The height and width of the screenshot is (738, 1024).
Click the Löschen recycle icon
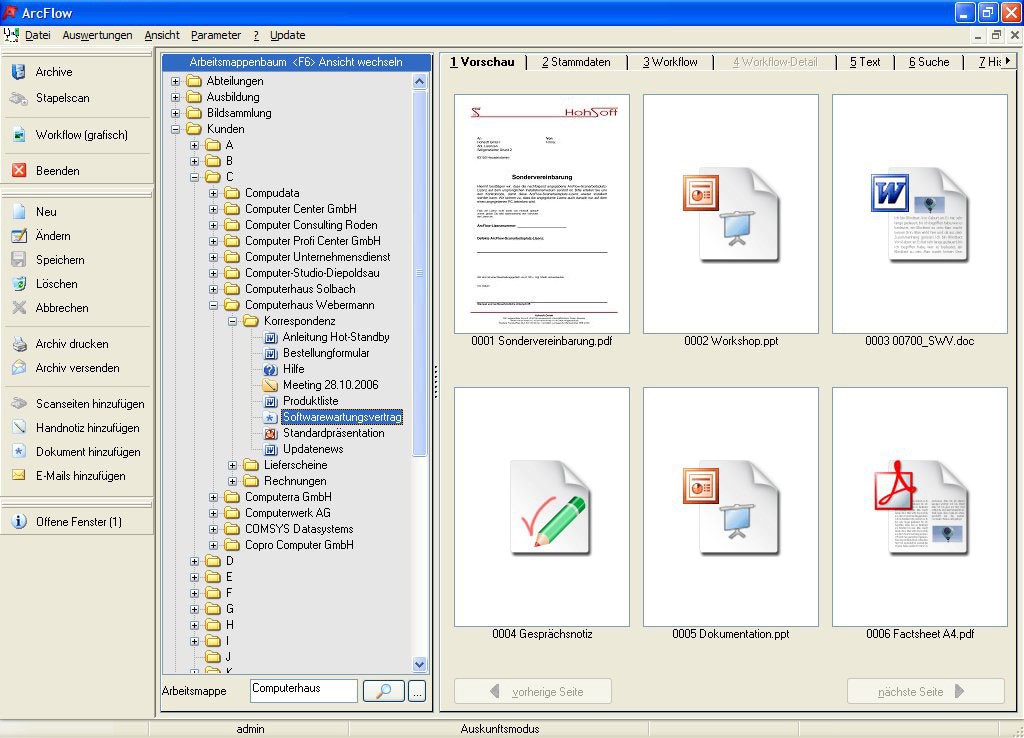click(x=19, y=284)
